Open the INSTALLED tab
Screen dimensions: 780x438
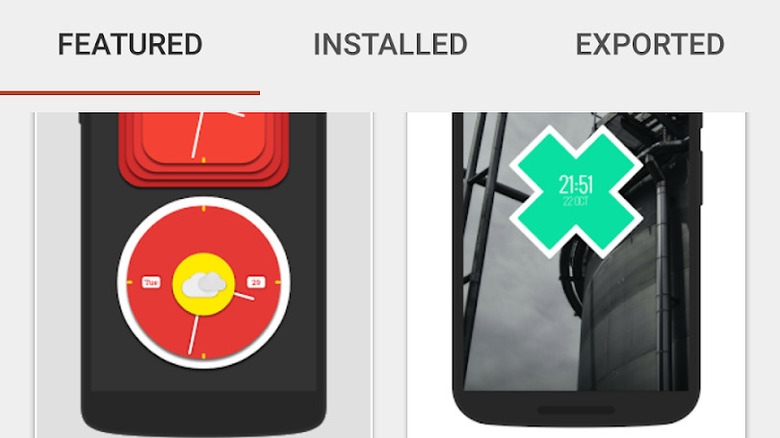[390, 44]
